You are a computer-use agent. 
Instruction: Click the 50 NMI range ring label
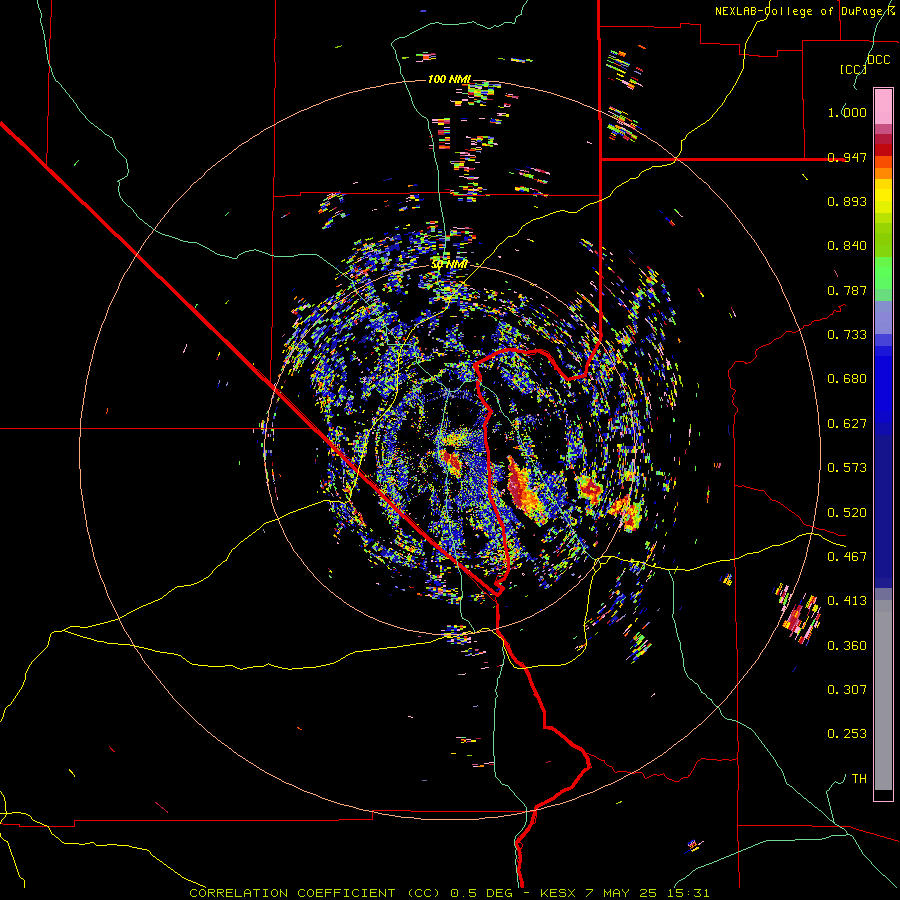pyautogui.click(x=449, y=264)
